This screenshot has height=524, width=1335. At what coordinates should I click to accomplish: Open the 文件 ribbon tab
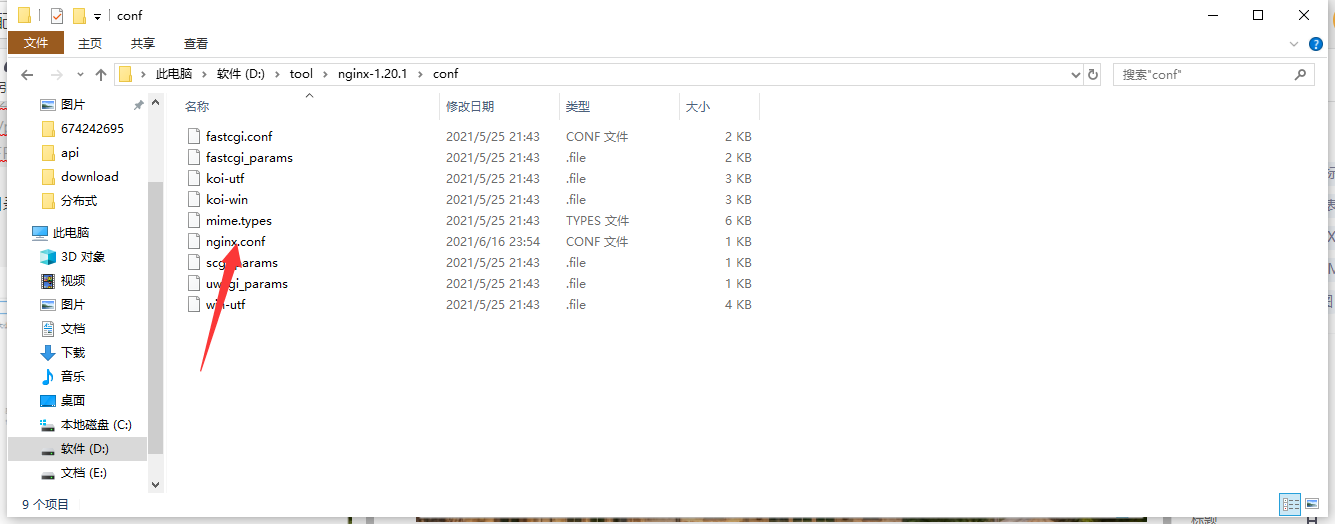[x=36, y=43]
